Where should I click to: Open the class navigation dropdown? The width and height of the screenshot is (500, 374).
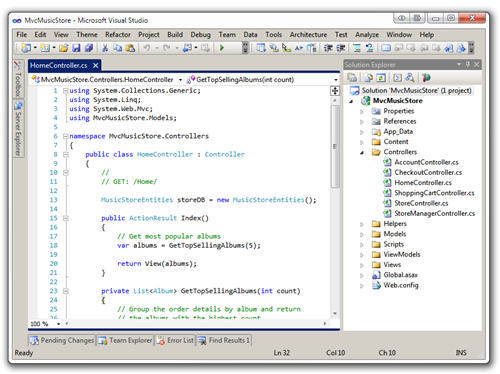point(180,80)
